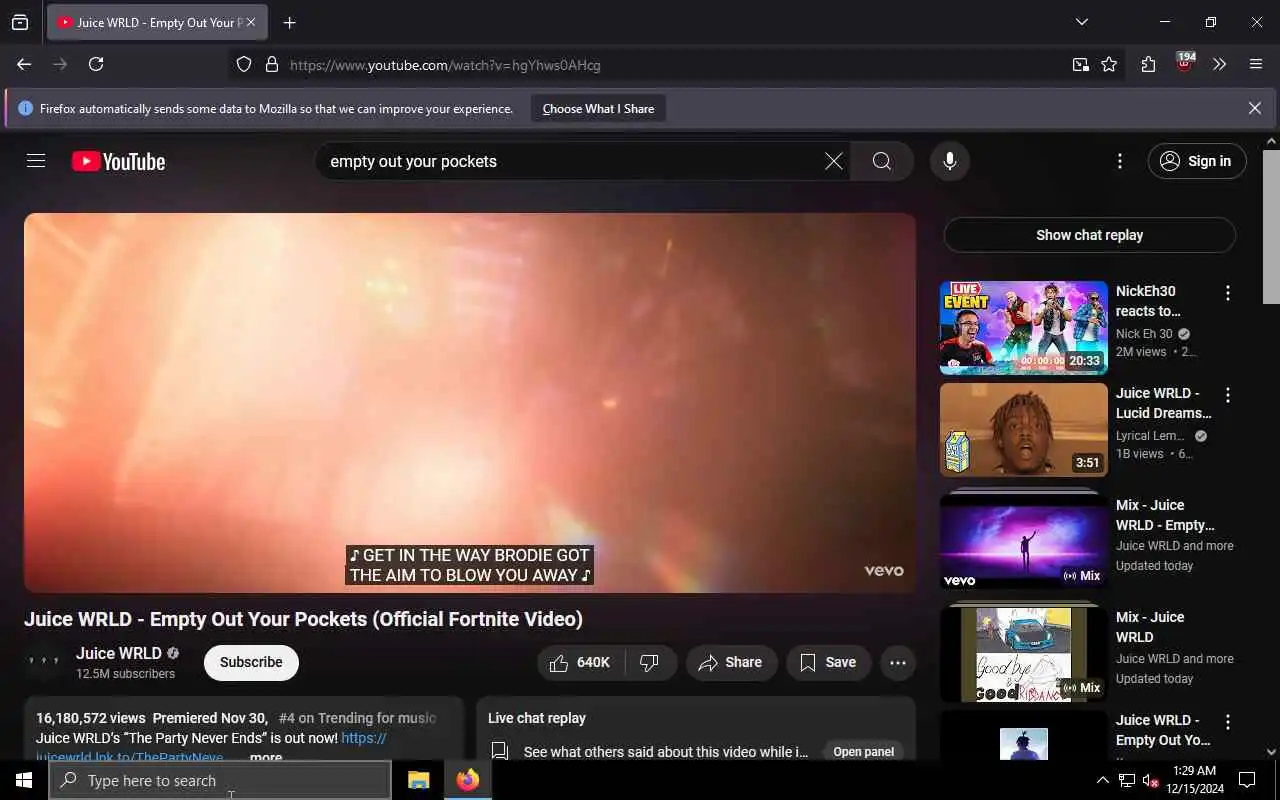The height and width of the screenshot is (800, 1280).
Task: Open options for the Lucid Dreams video
Action: click(x=1227, y=395)
